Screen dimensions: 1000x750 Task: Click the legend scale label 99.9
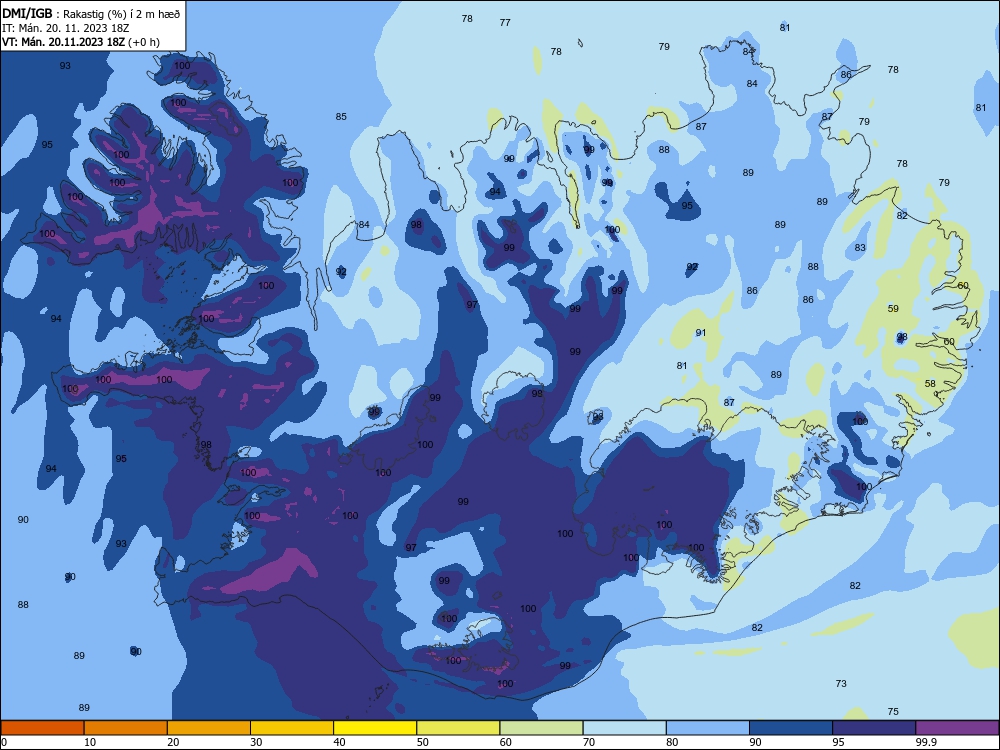coord(926,742)
